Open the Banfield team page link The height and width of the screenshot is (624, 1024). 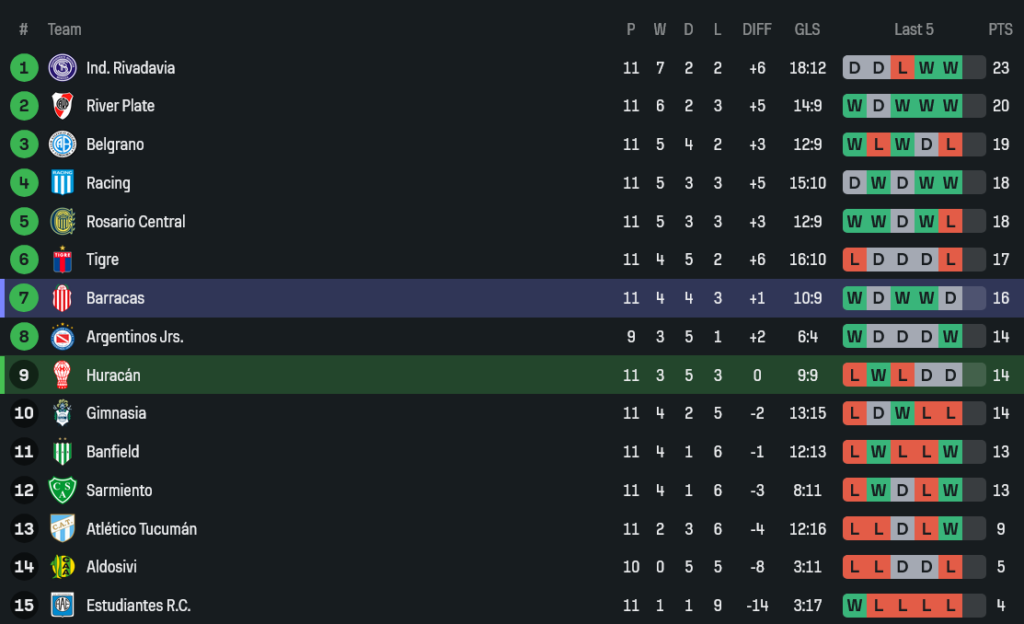[113, 452]
